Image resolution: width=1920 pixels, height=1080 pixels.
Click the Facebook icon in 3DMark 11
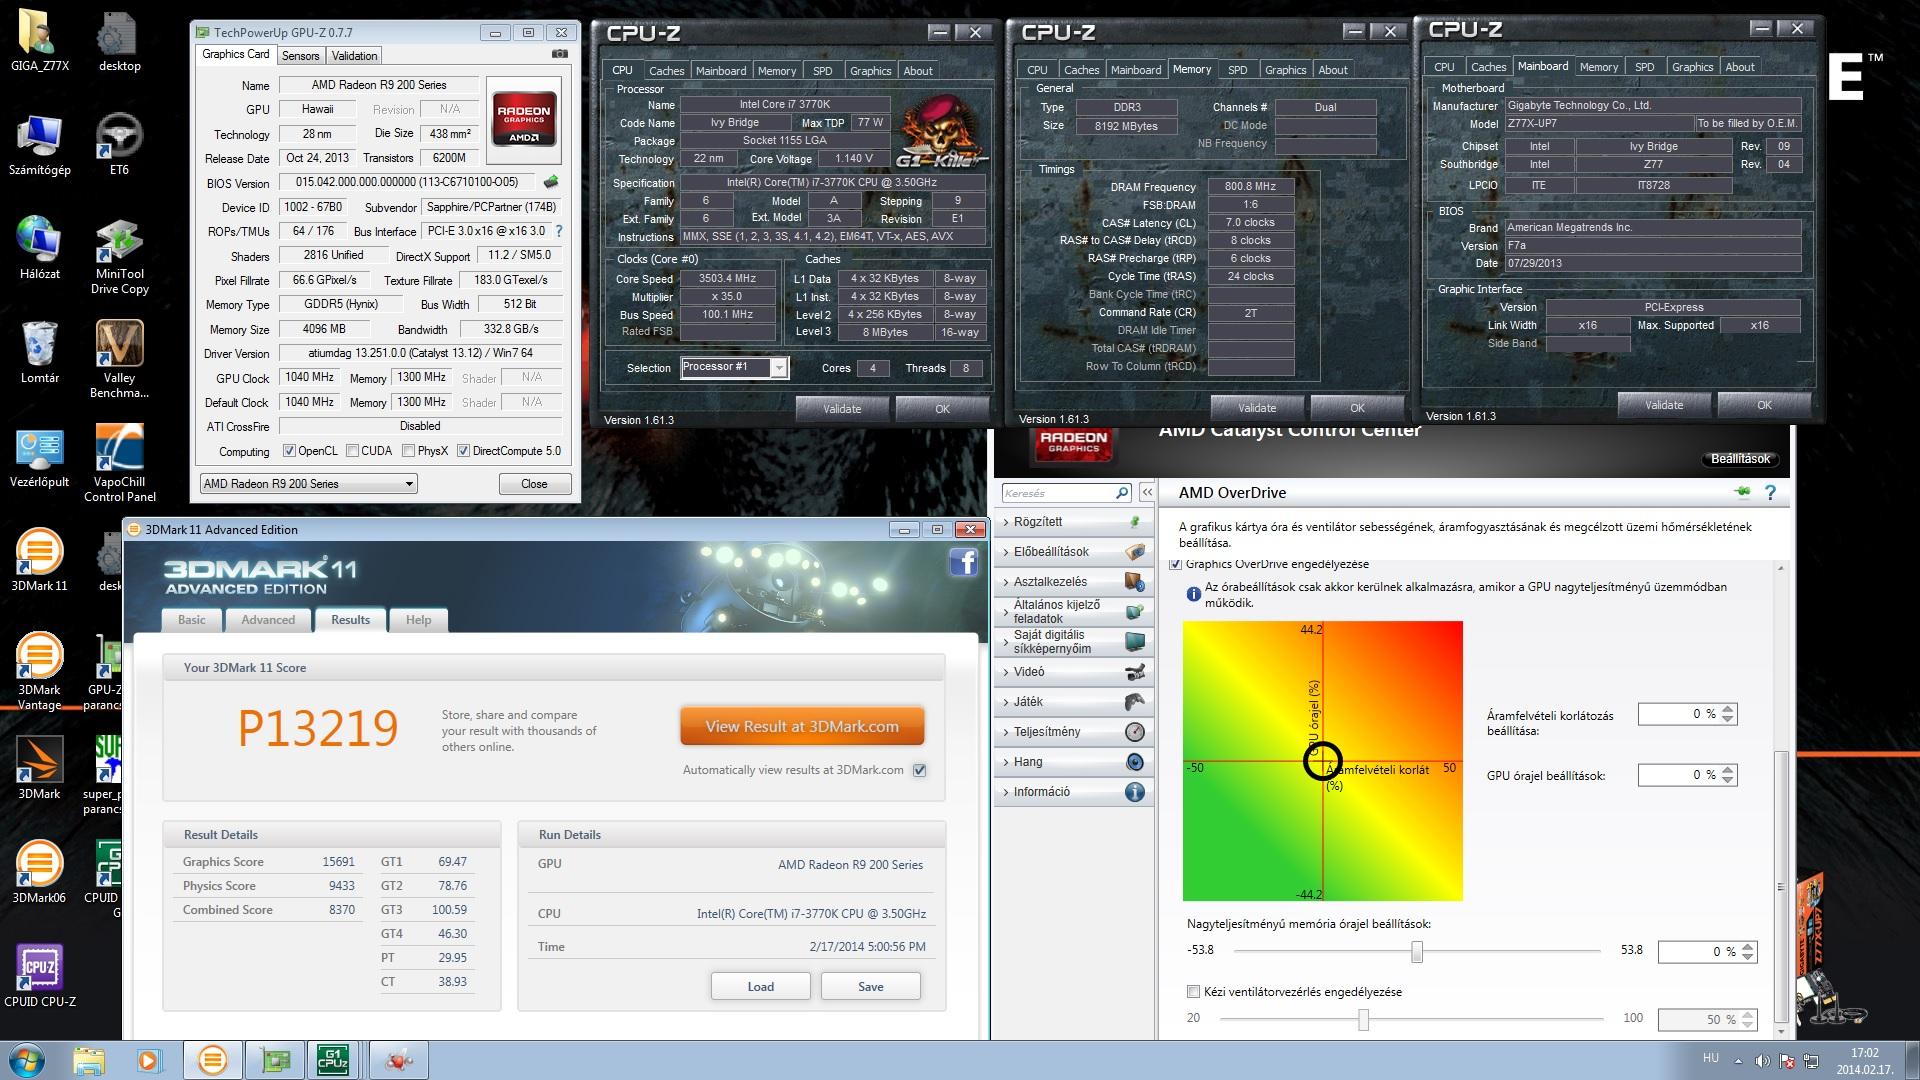click(963, 562)
